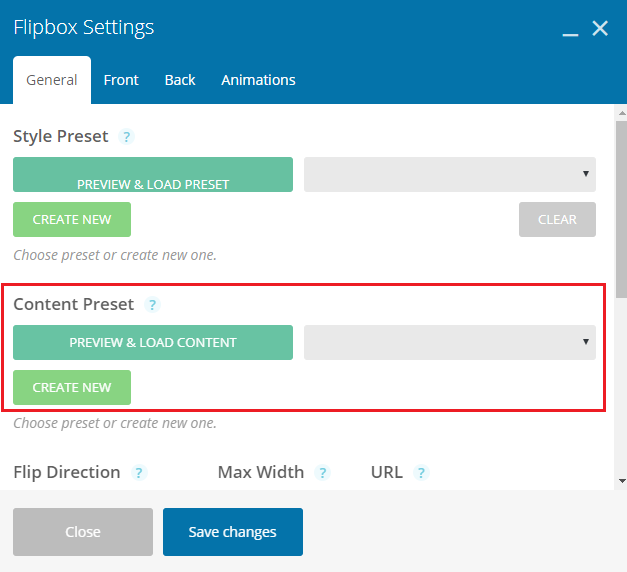Click Save changes button
Viewport: 627px width, 572px height.
click(x=233, y=532)
